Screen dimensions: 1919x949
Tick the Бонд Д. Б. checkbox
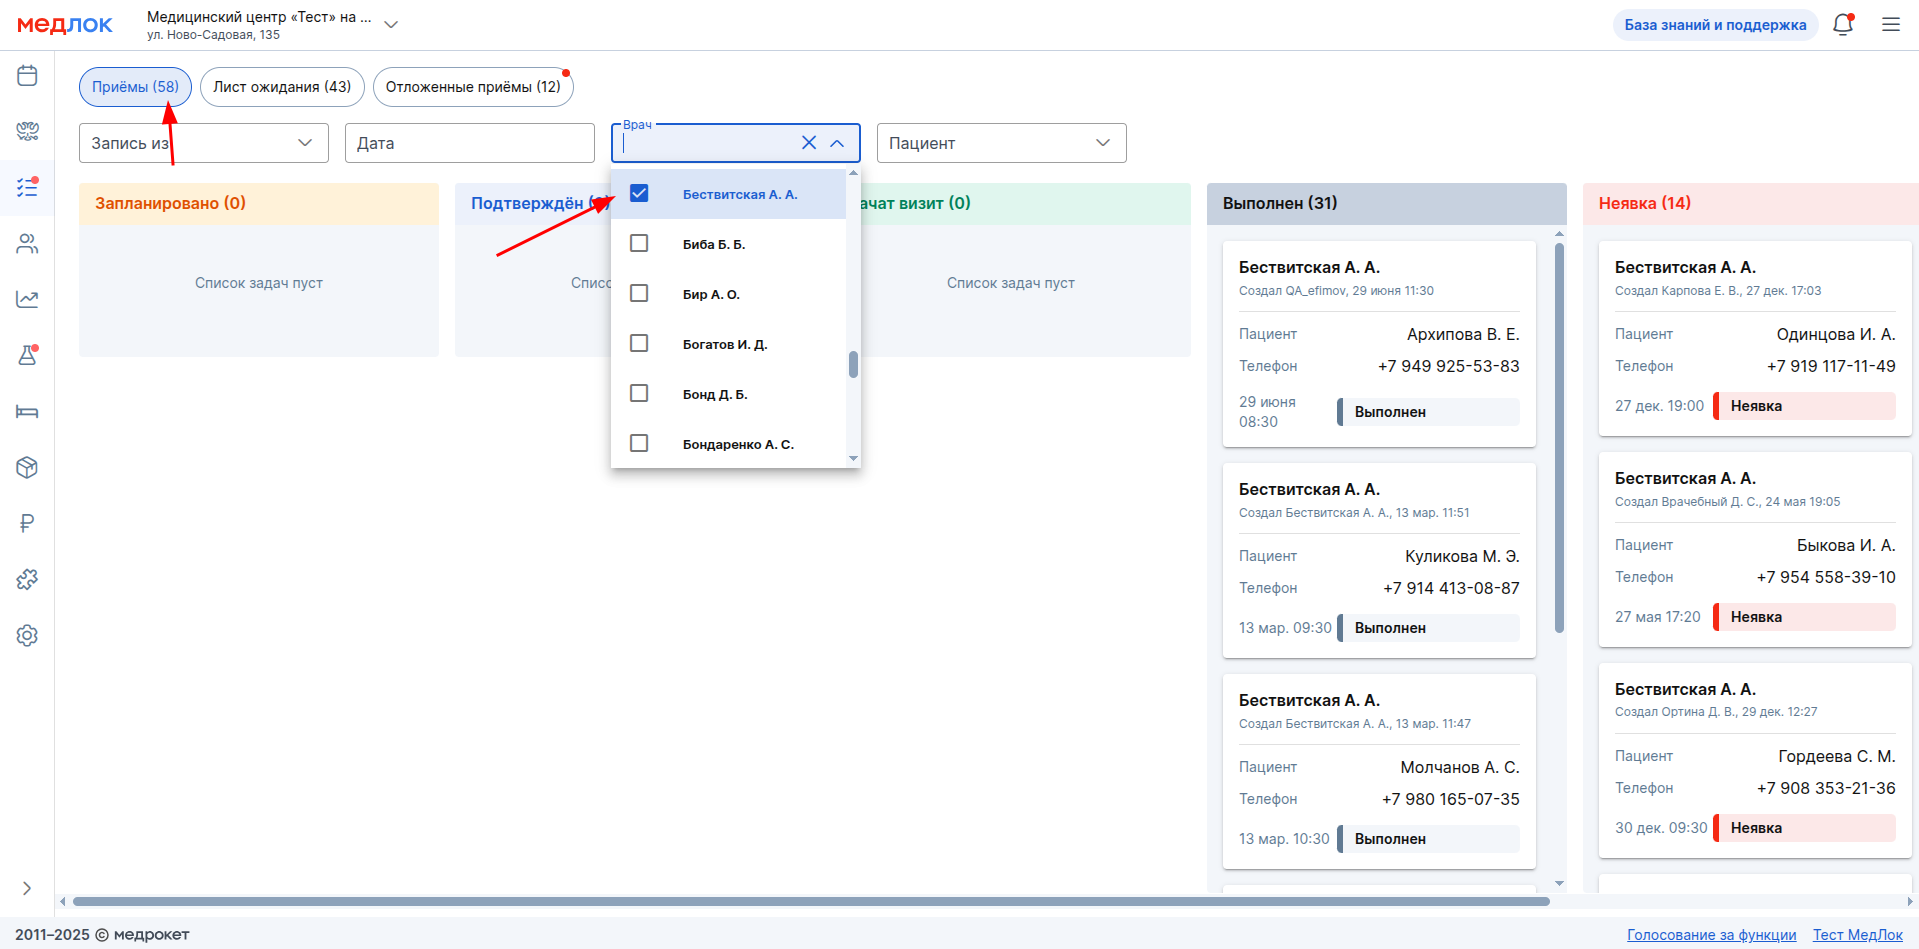point(639,393)
